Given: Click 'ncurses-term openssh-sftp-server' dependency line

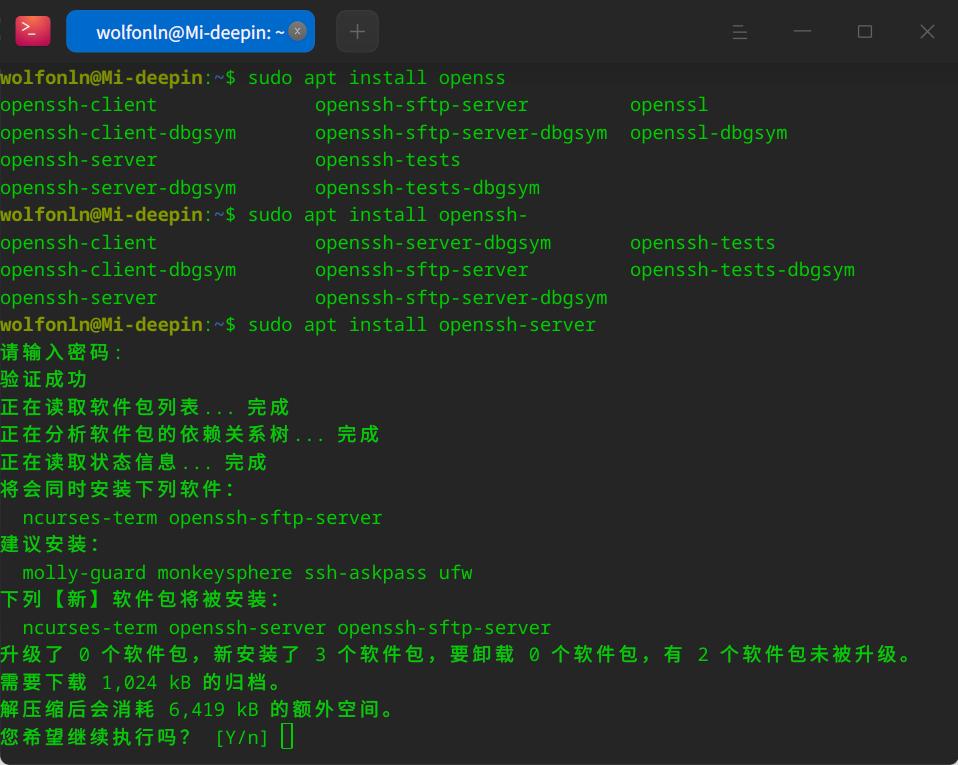Looking at the screenshot, I should [x=202, y=518].
